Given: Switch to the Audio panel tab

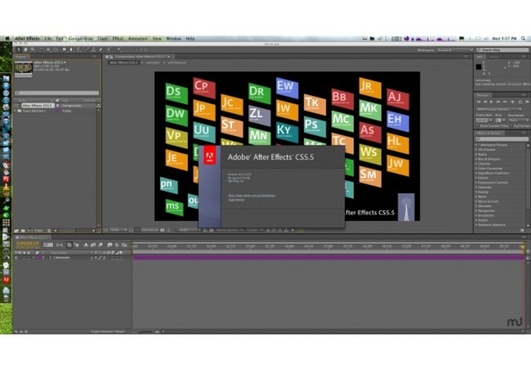Looking at the screenshot, I should pos(494,57).
